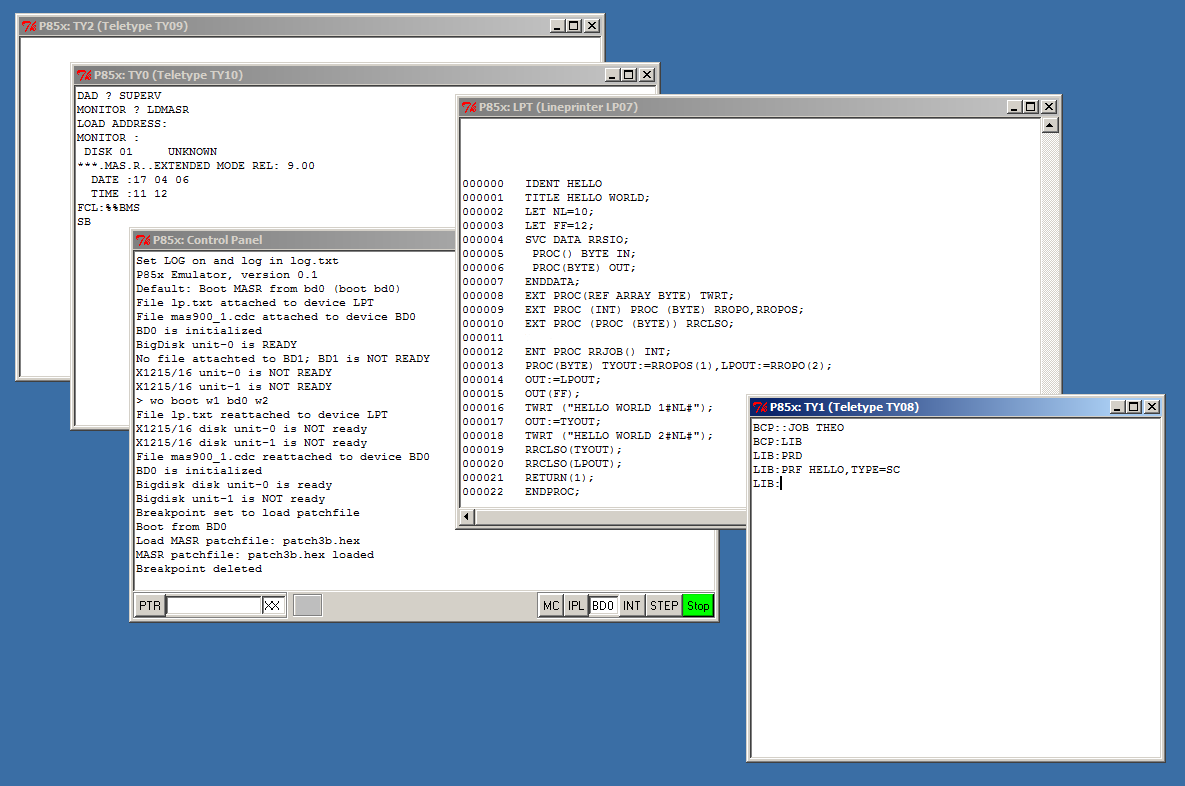Click 'DAD ? SUPERV' in TY0 window

click(x=119, y=96)
